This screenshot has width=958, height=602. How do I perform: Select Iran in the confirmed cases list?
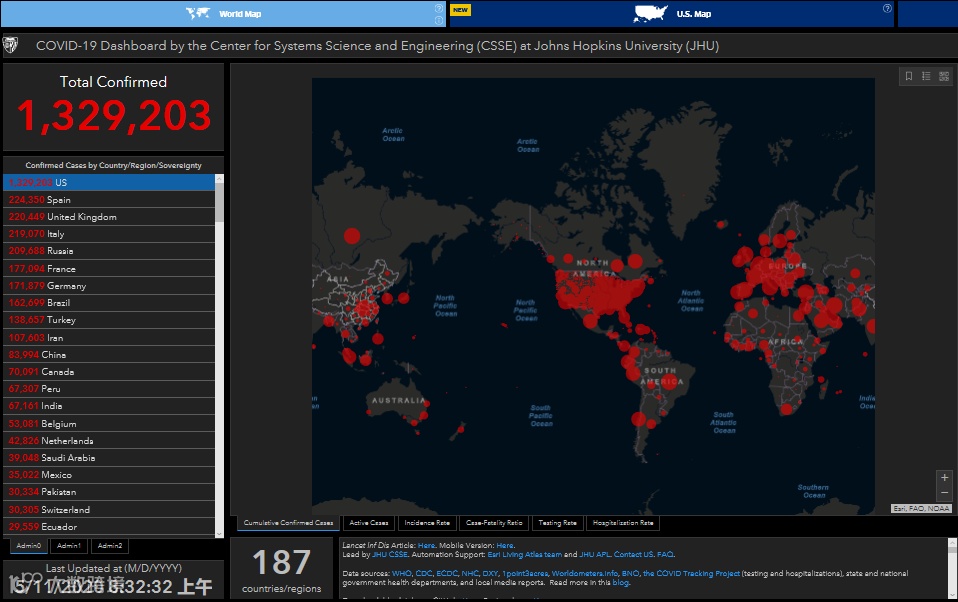[109, 338]
